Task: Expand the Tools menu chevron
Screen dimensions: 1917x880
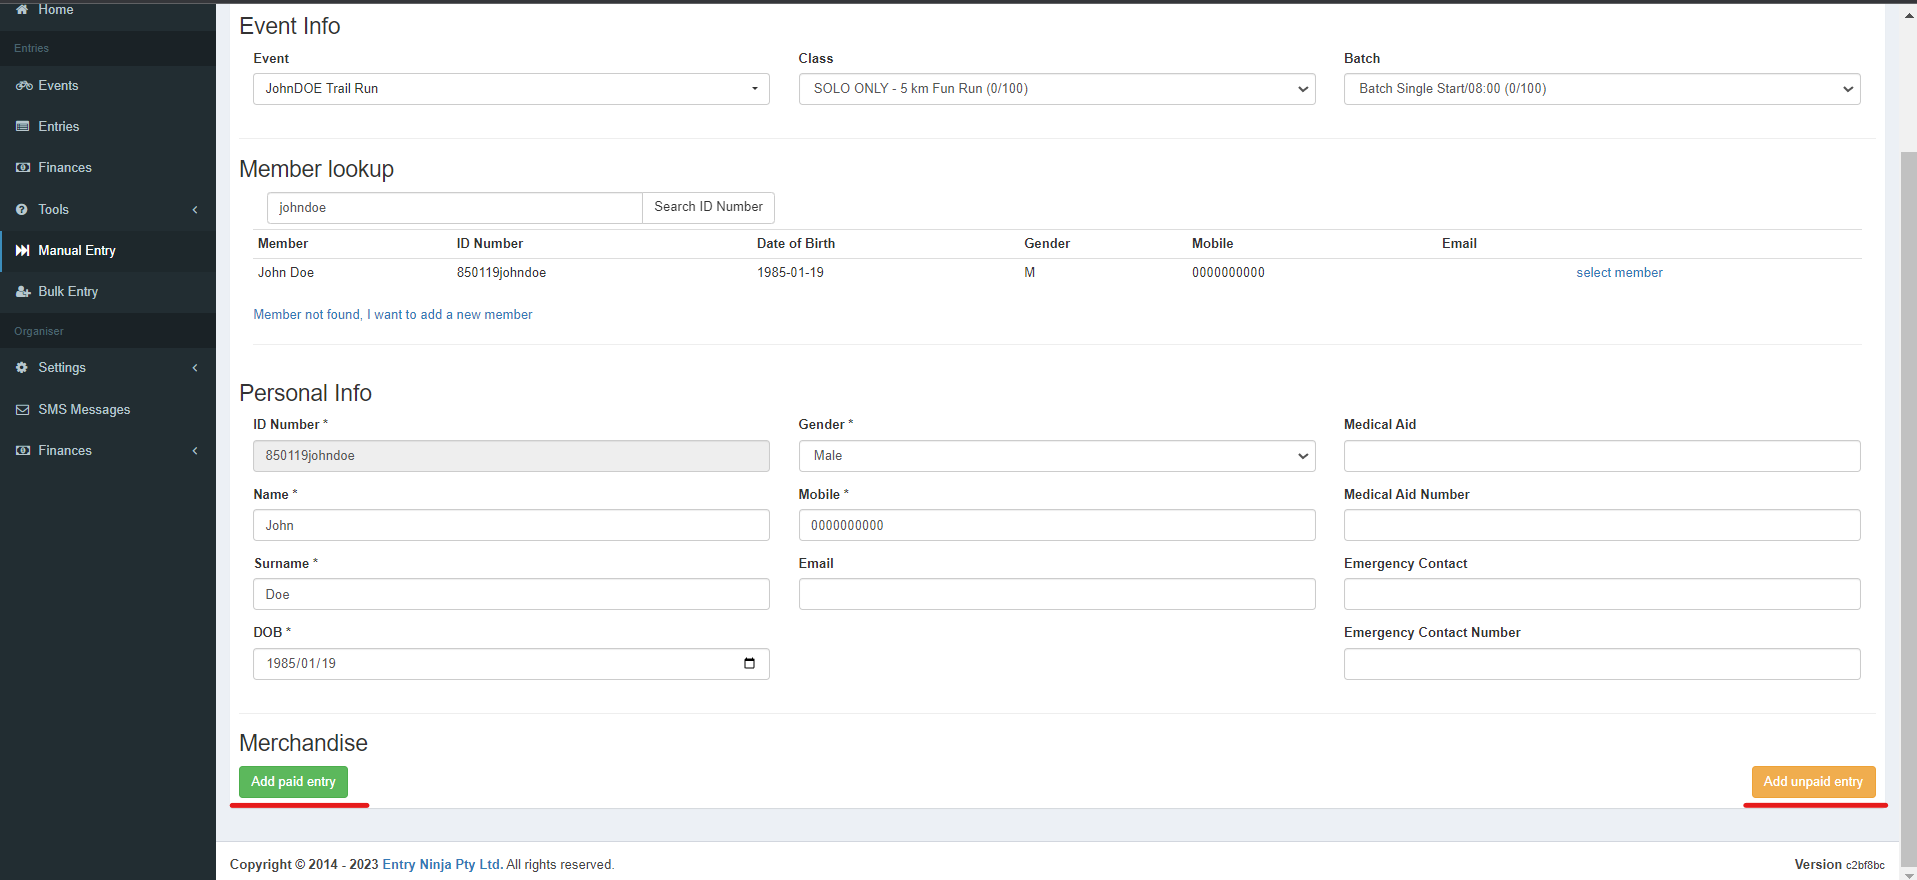Action: [x=195, y=210]
